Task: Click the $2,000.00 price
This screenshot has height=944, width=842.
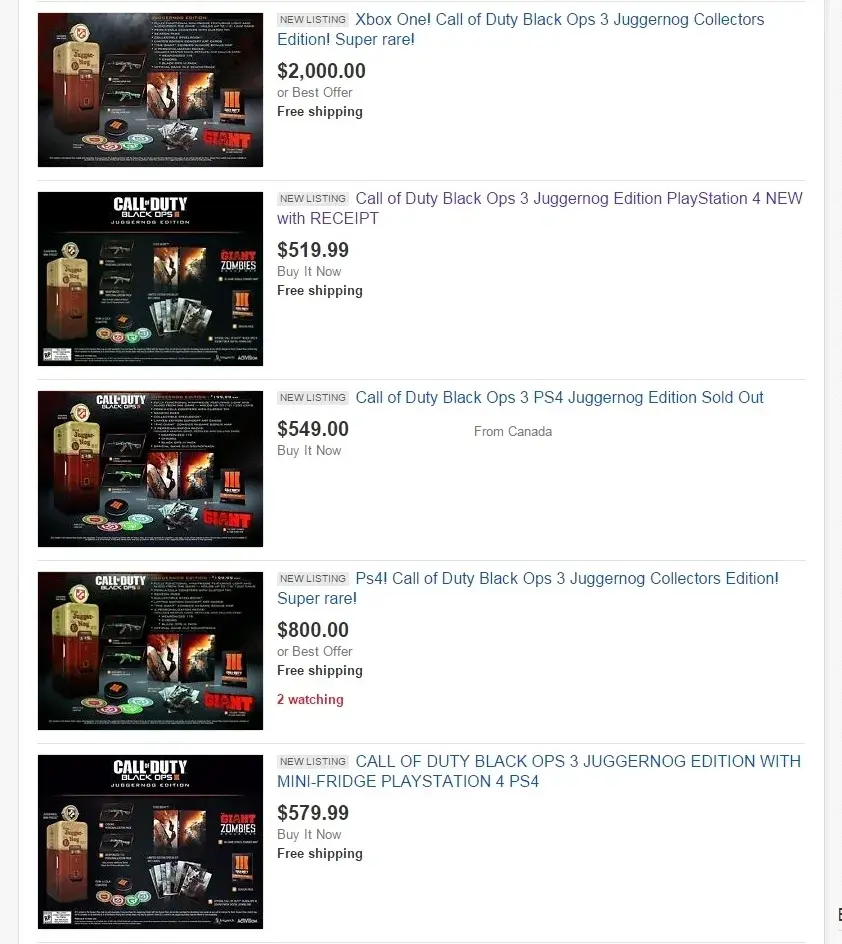Action: click(321, 71)
